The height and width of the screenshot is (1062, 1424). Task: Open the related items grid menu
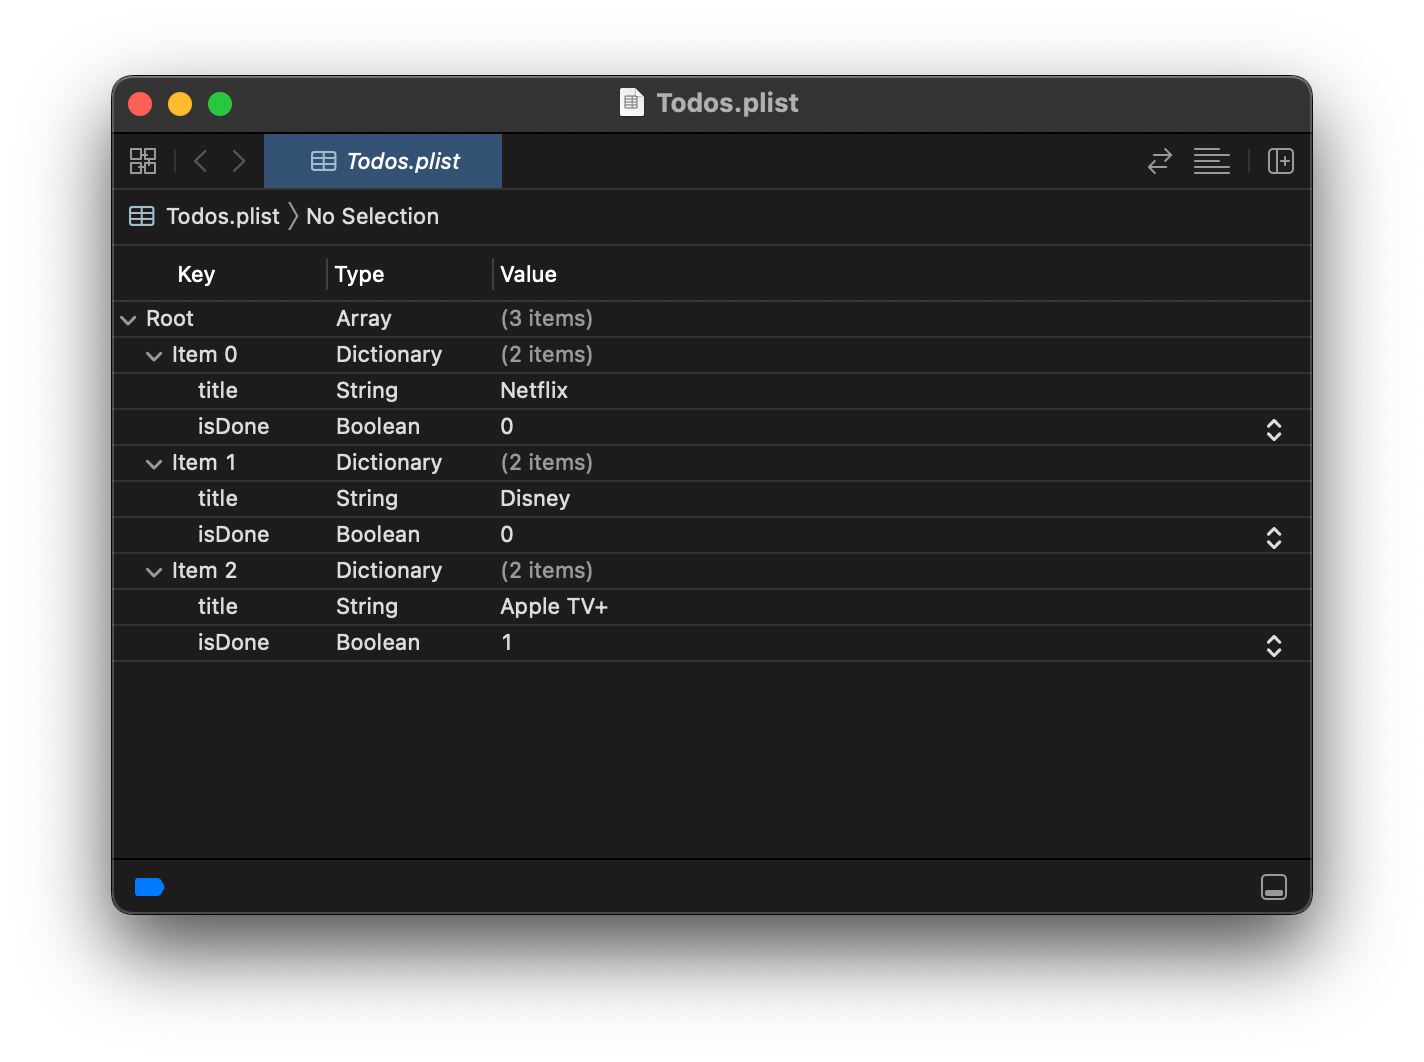coord(143,161)
